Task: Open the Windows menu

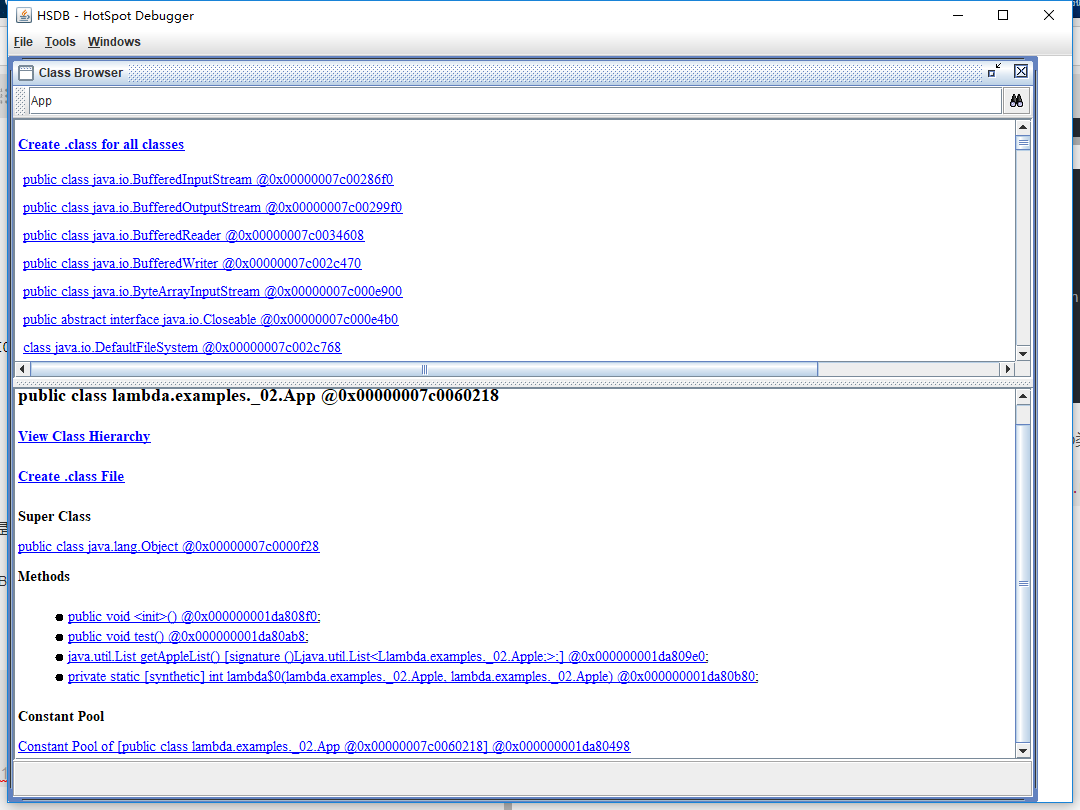Action: click(x=114, y=42)
